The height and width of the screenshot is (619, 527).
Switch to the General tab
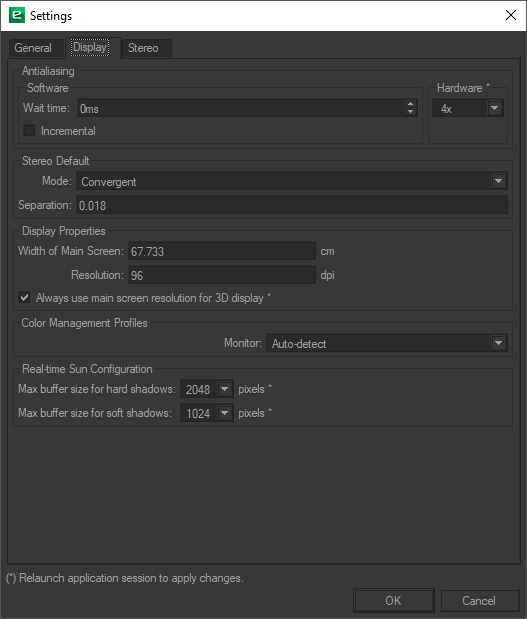pyautogui.click(x=35, y=48)
